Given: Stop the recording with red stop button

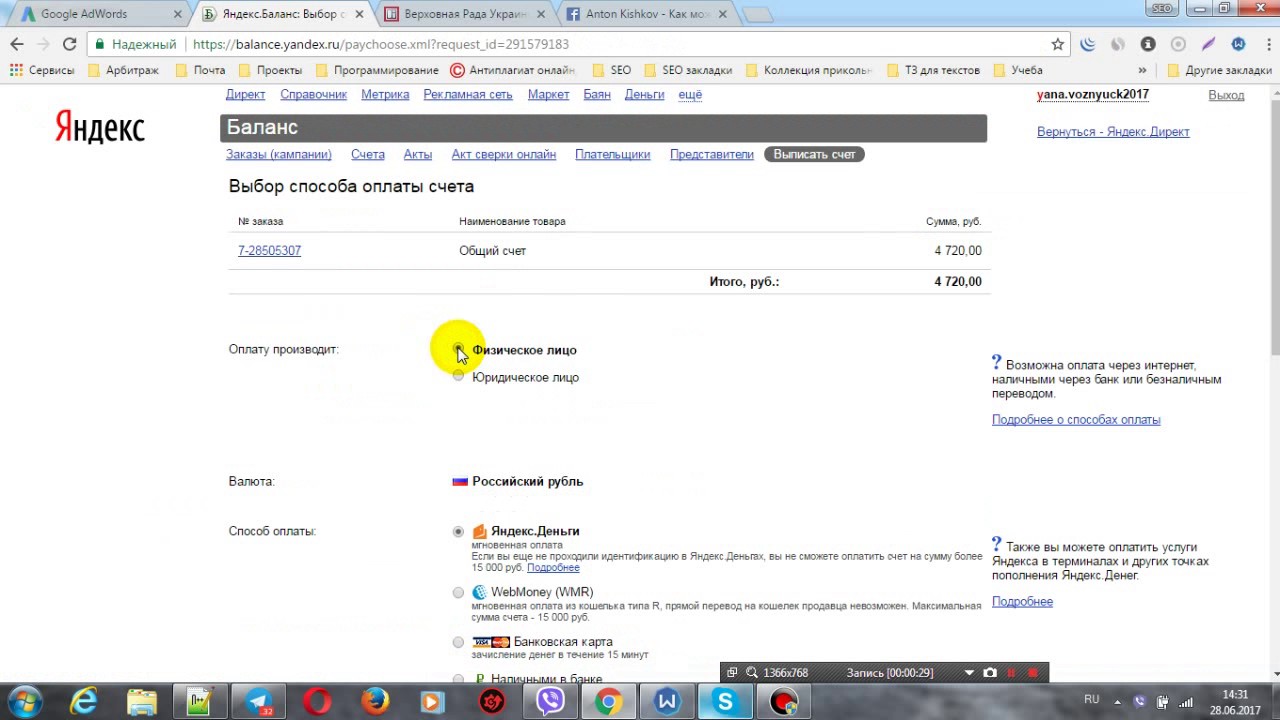Looking at the screenshot, I should [x=1033, y=673].
